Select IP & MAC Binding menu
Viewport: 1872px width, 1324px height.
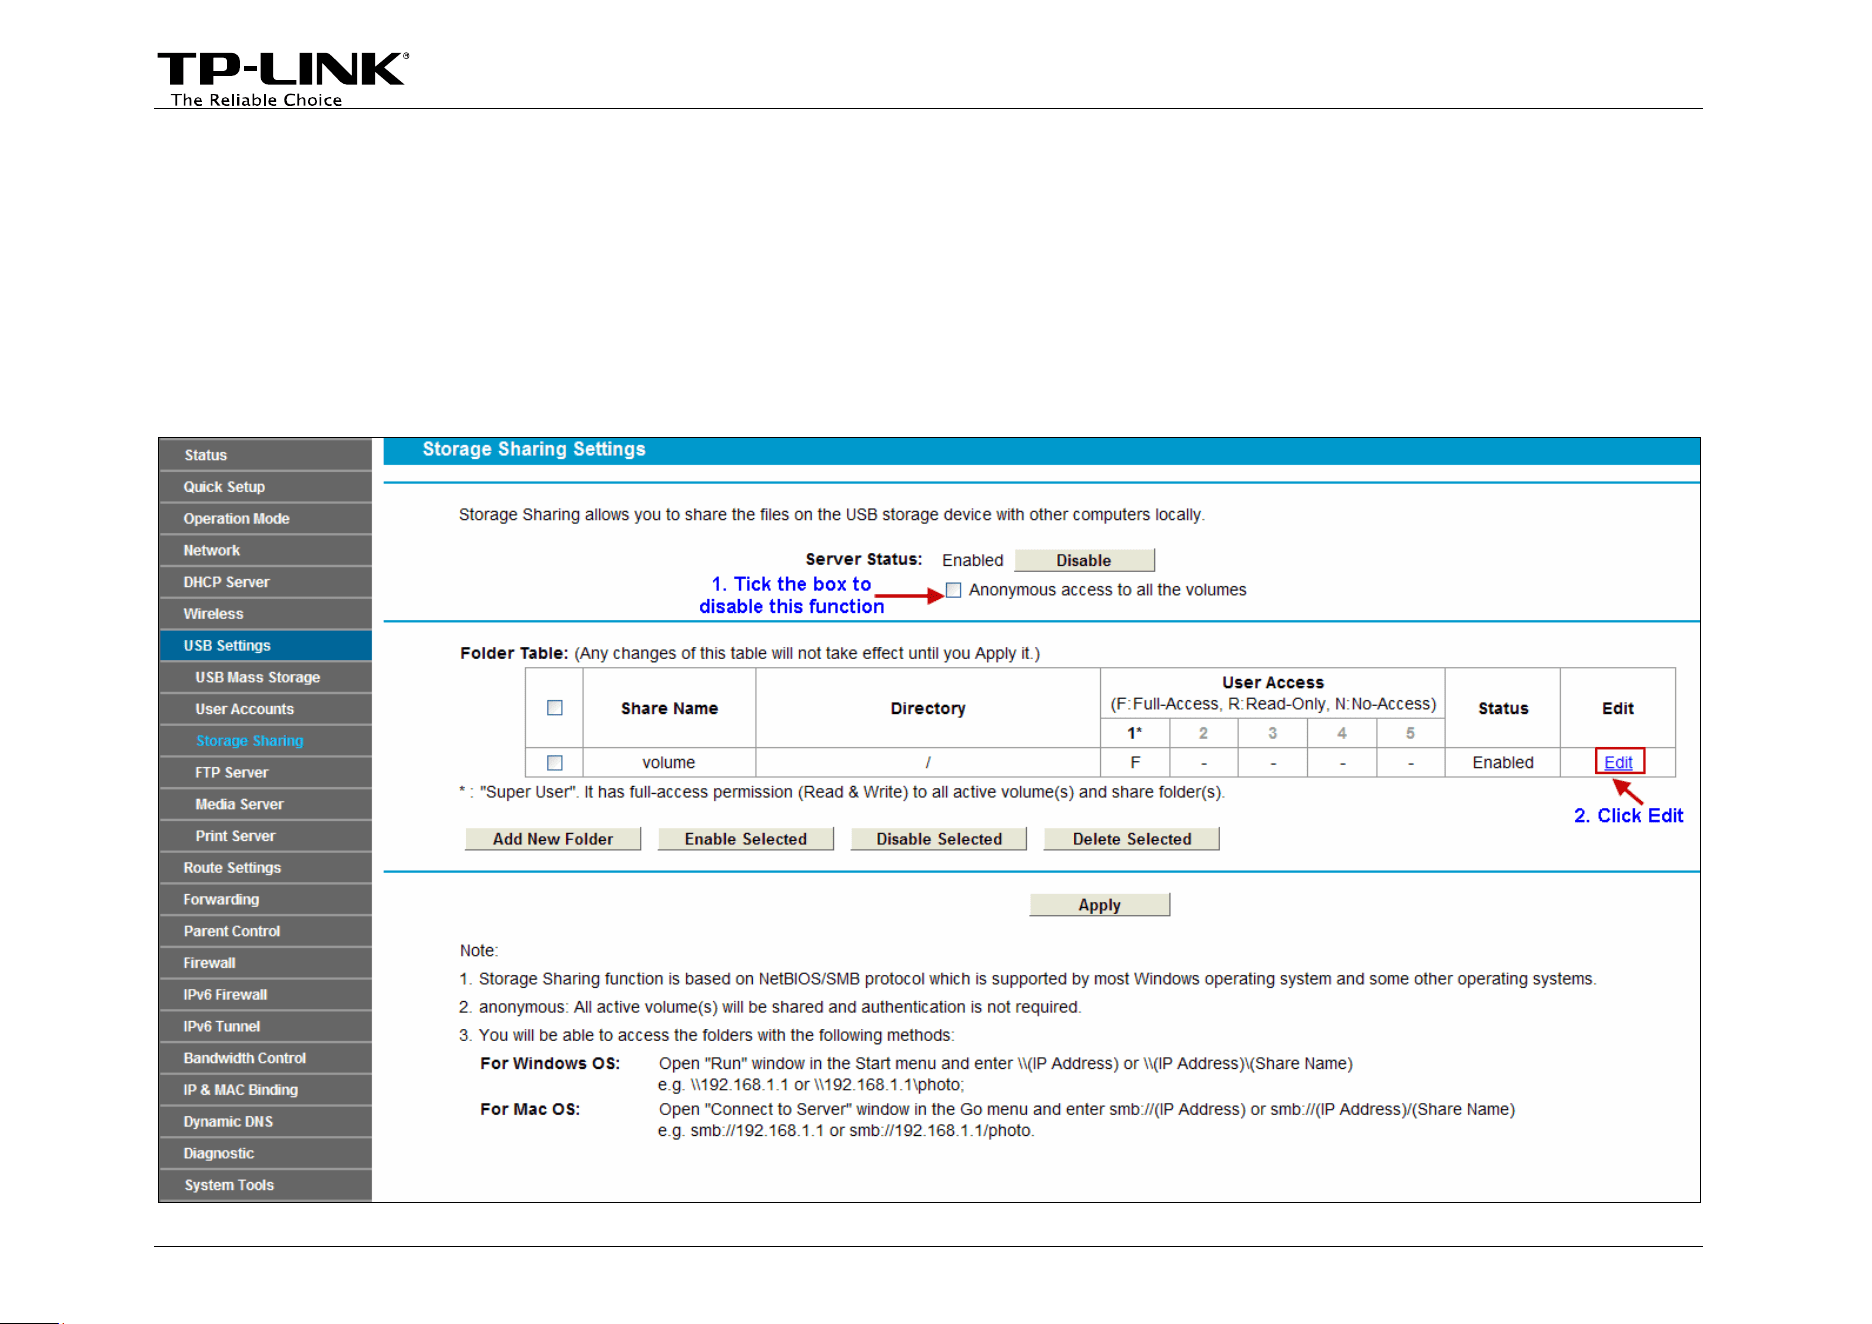265,1090
